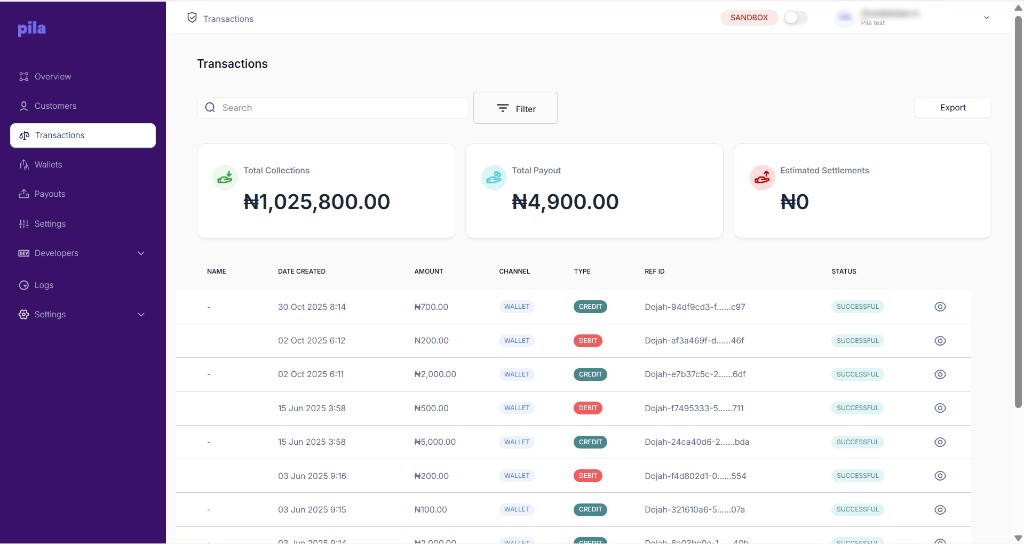View details of the ₦2,000.00 credit on 02 Oct

pyautogui.click(x=940, y=375)
